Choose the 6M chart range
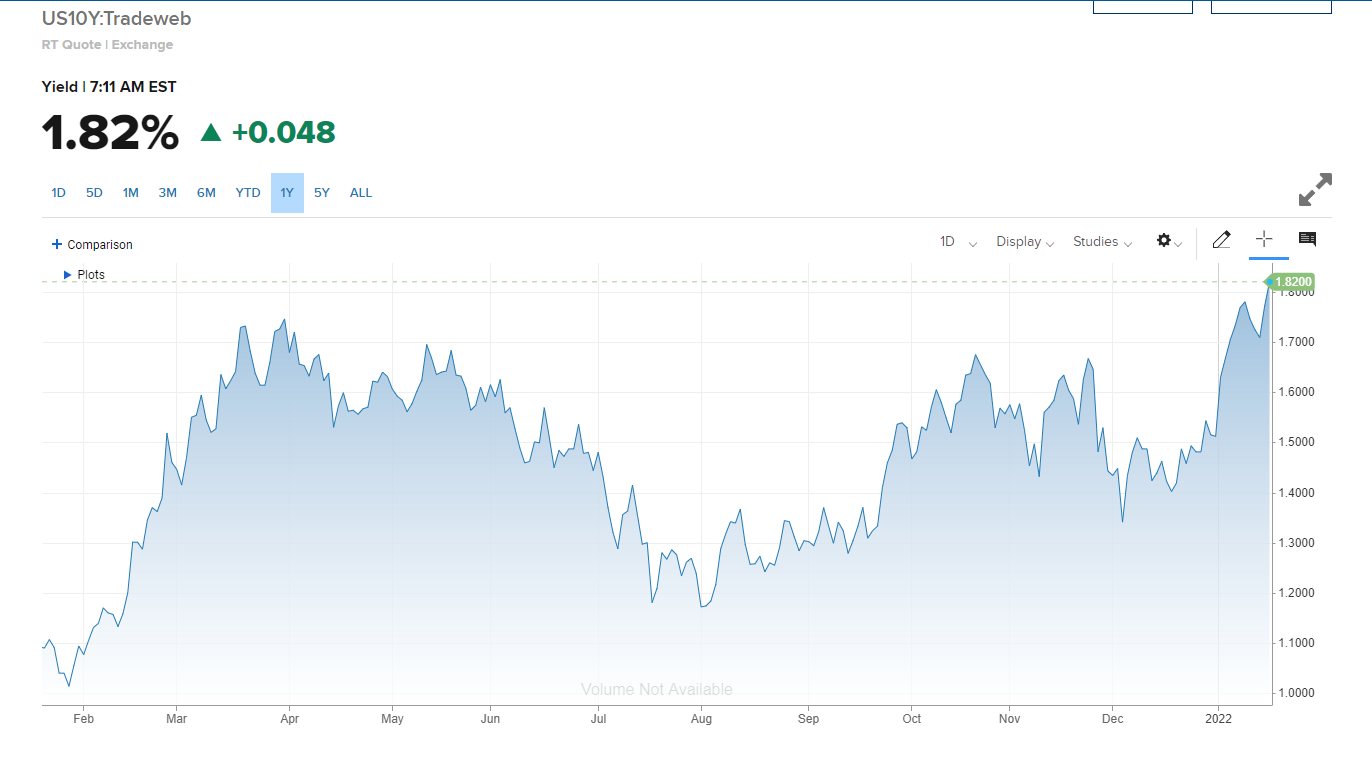Screen dimensions: 1372x760 click(x=206, y=193)
